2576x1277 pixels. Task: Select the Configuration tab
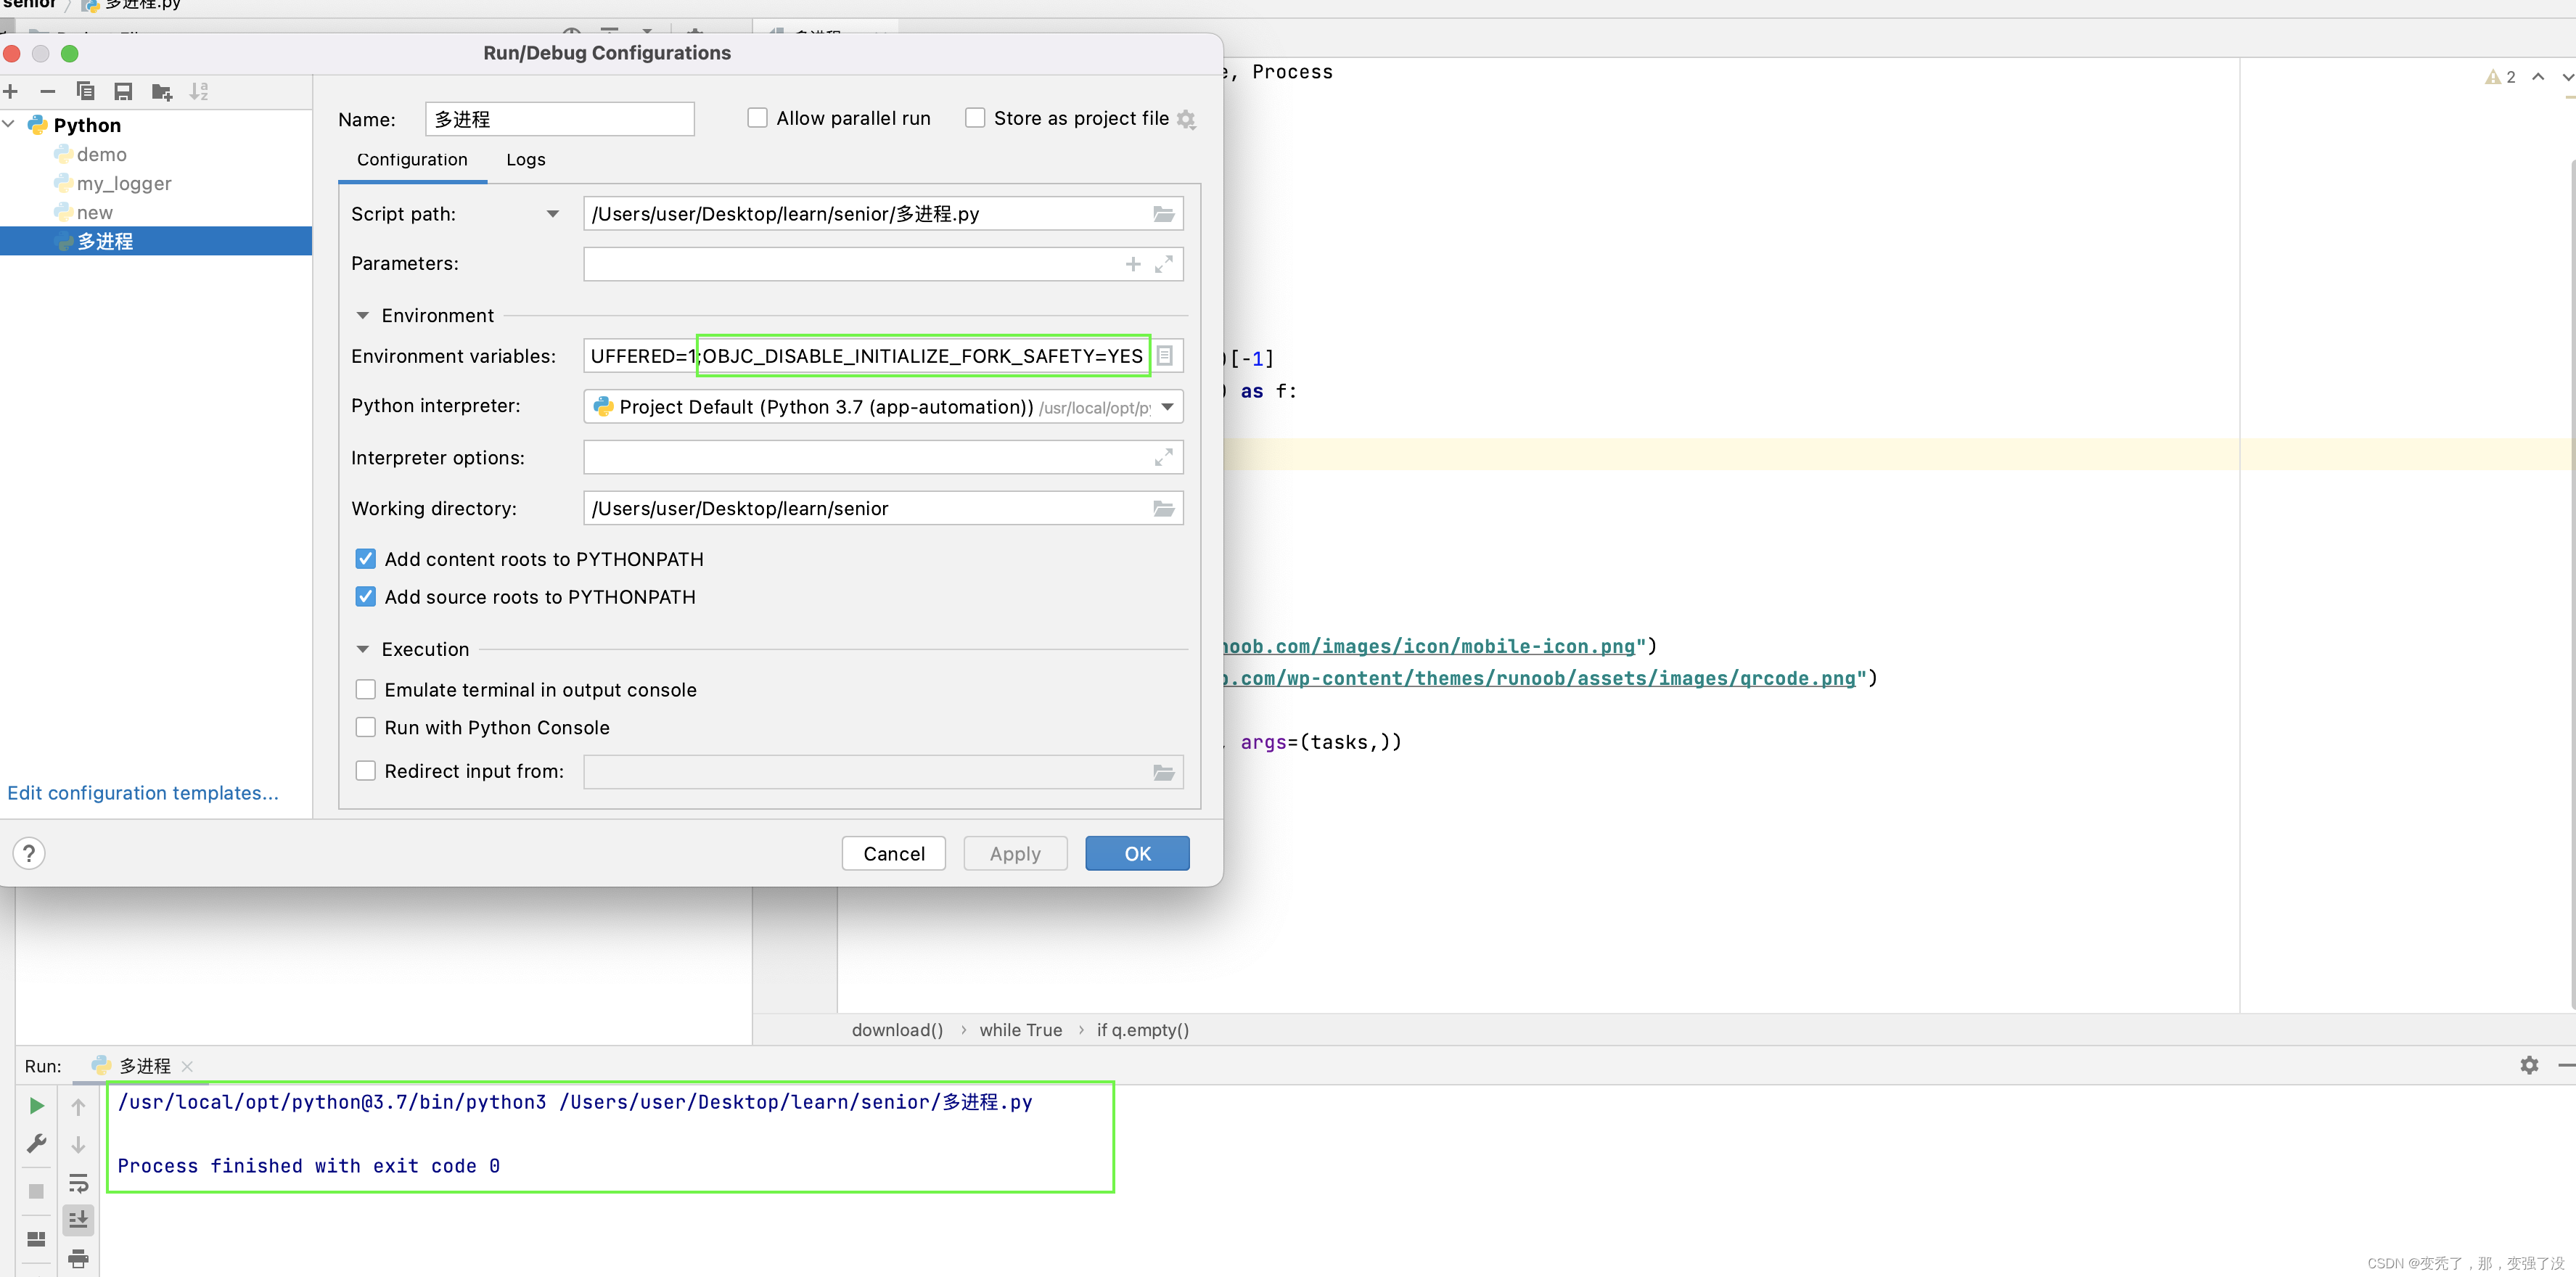[x=412, y=160]
